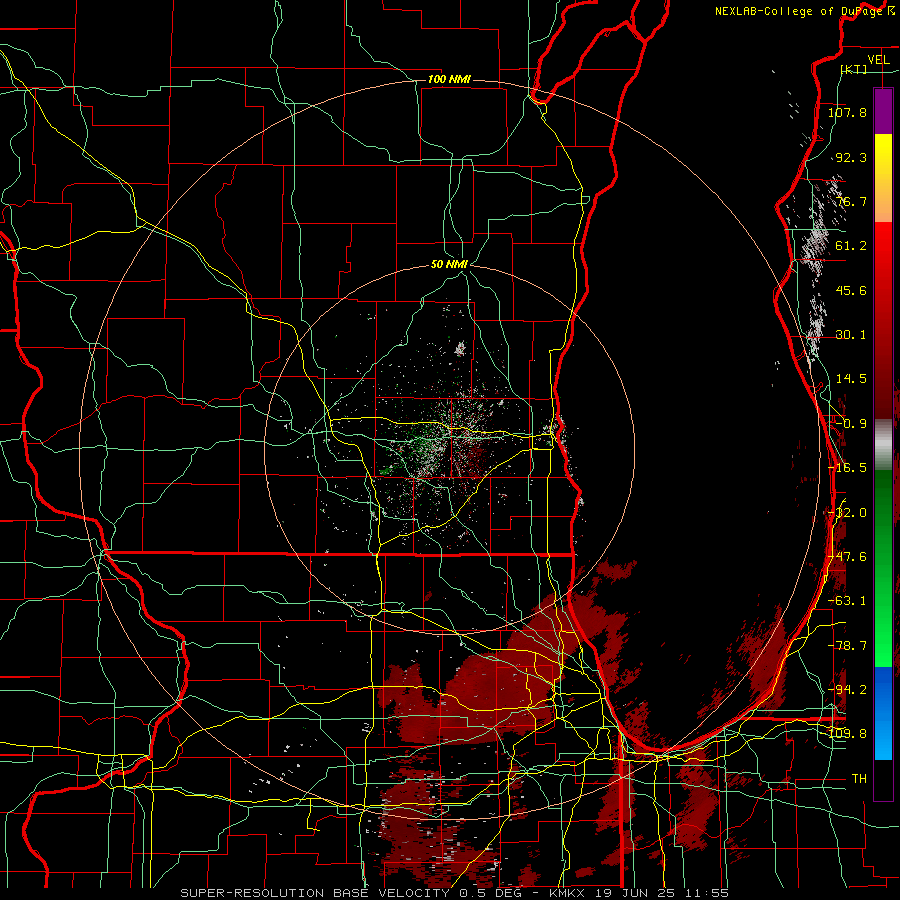Select the -94.2 scale value
Viewport: 900px width, 900px height.
click(847, 689)
